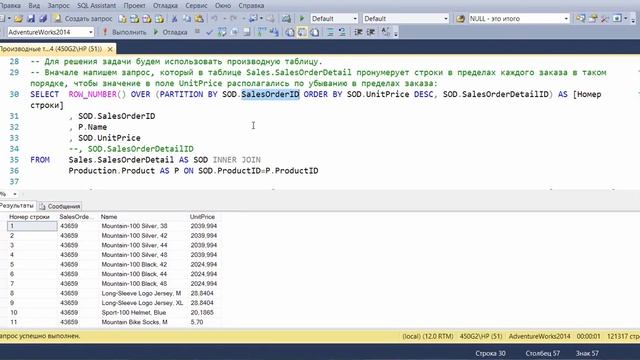Click the Name column header
The height and width of the screenshot is (360, 640).
(143, 217)
